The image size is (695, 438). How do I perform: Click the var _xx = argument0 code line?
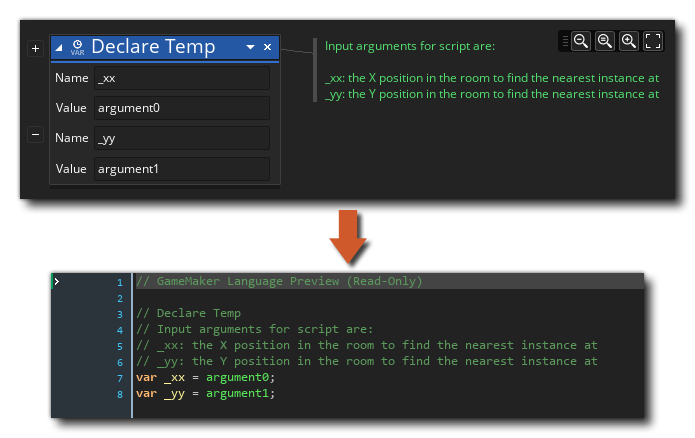click(205, 377)
